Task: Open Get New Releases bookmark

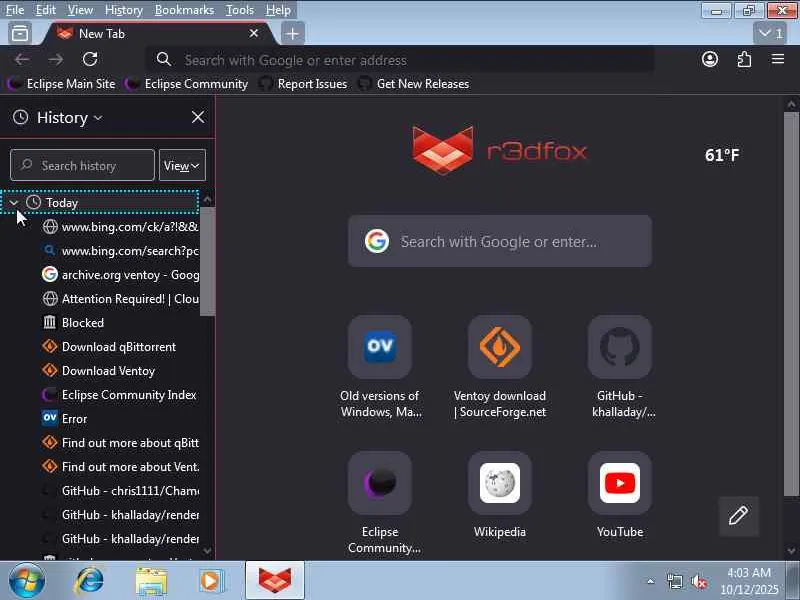Action: tap(414, 84)
